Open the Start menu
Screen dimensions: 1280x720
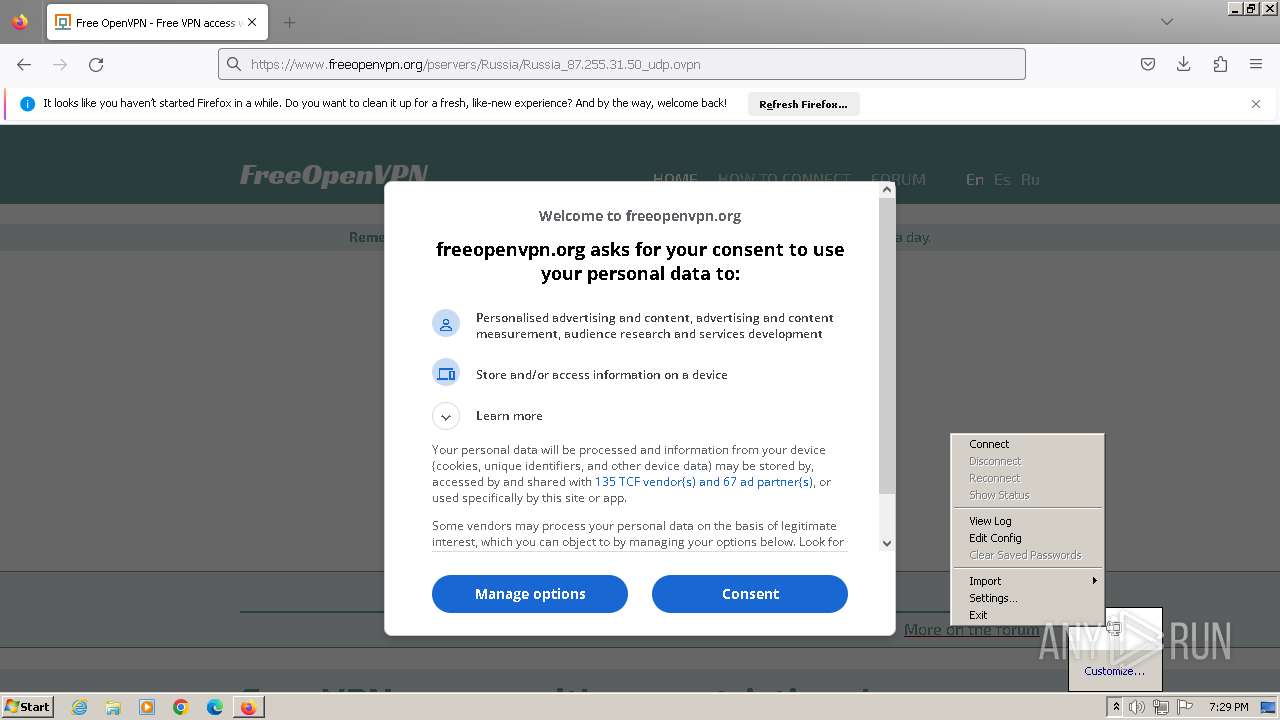[x=27, y=707]
